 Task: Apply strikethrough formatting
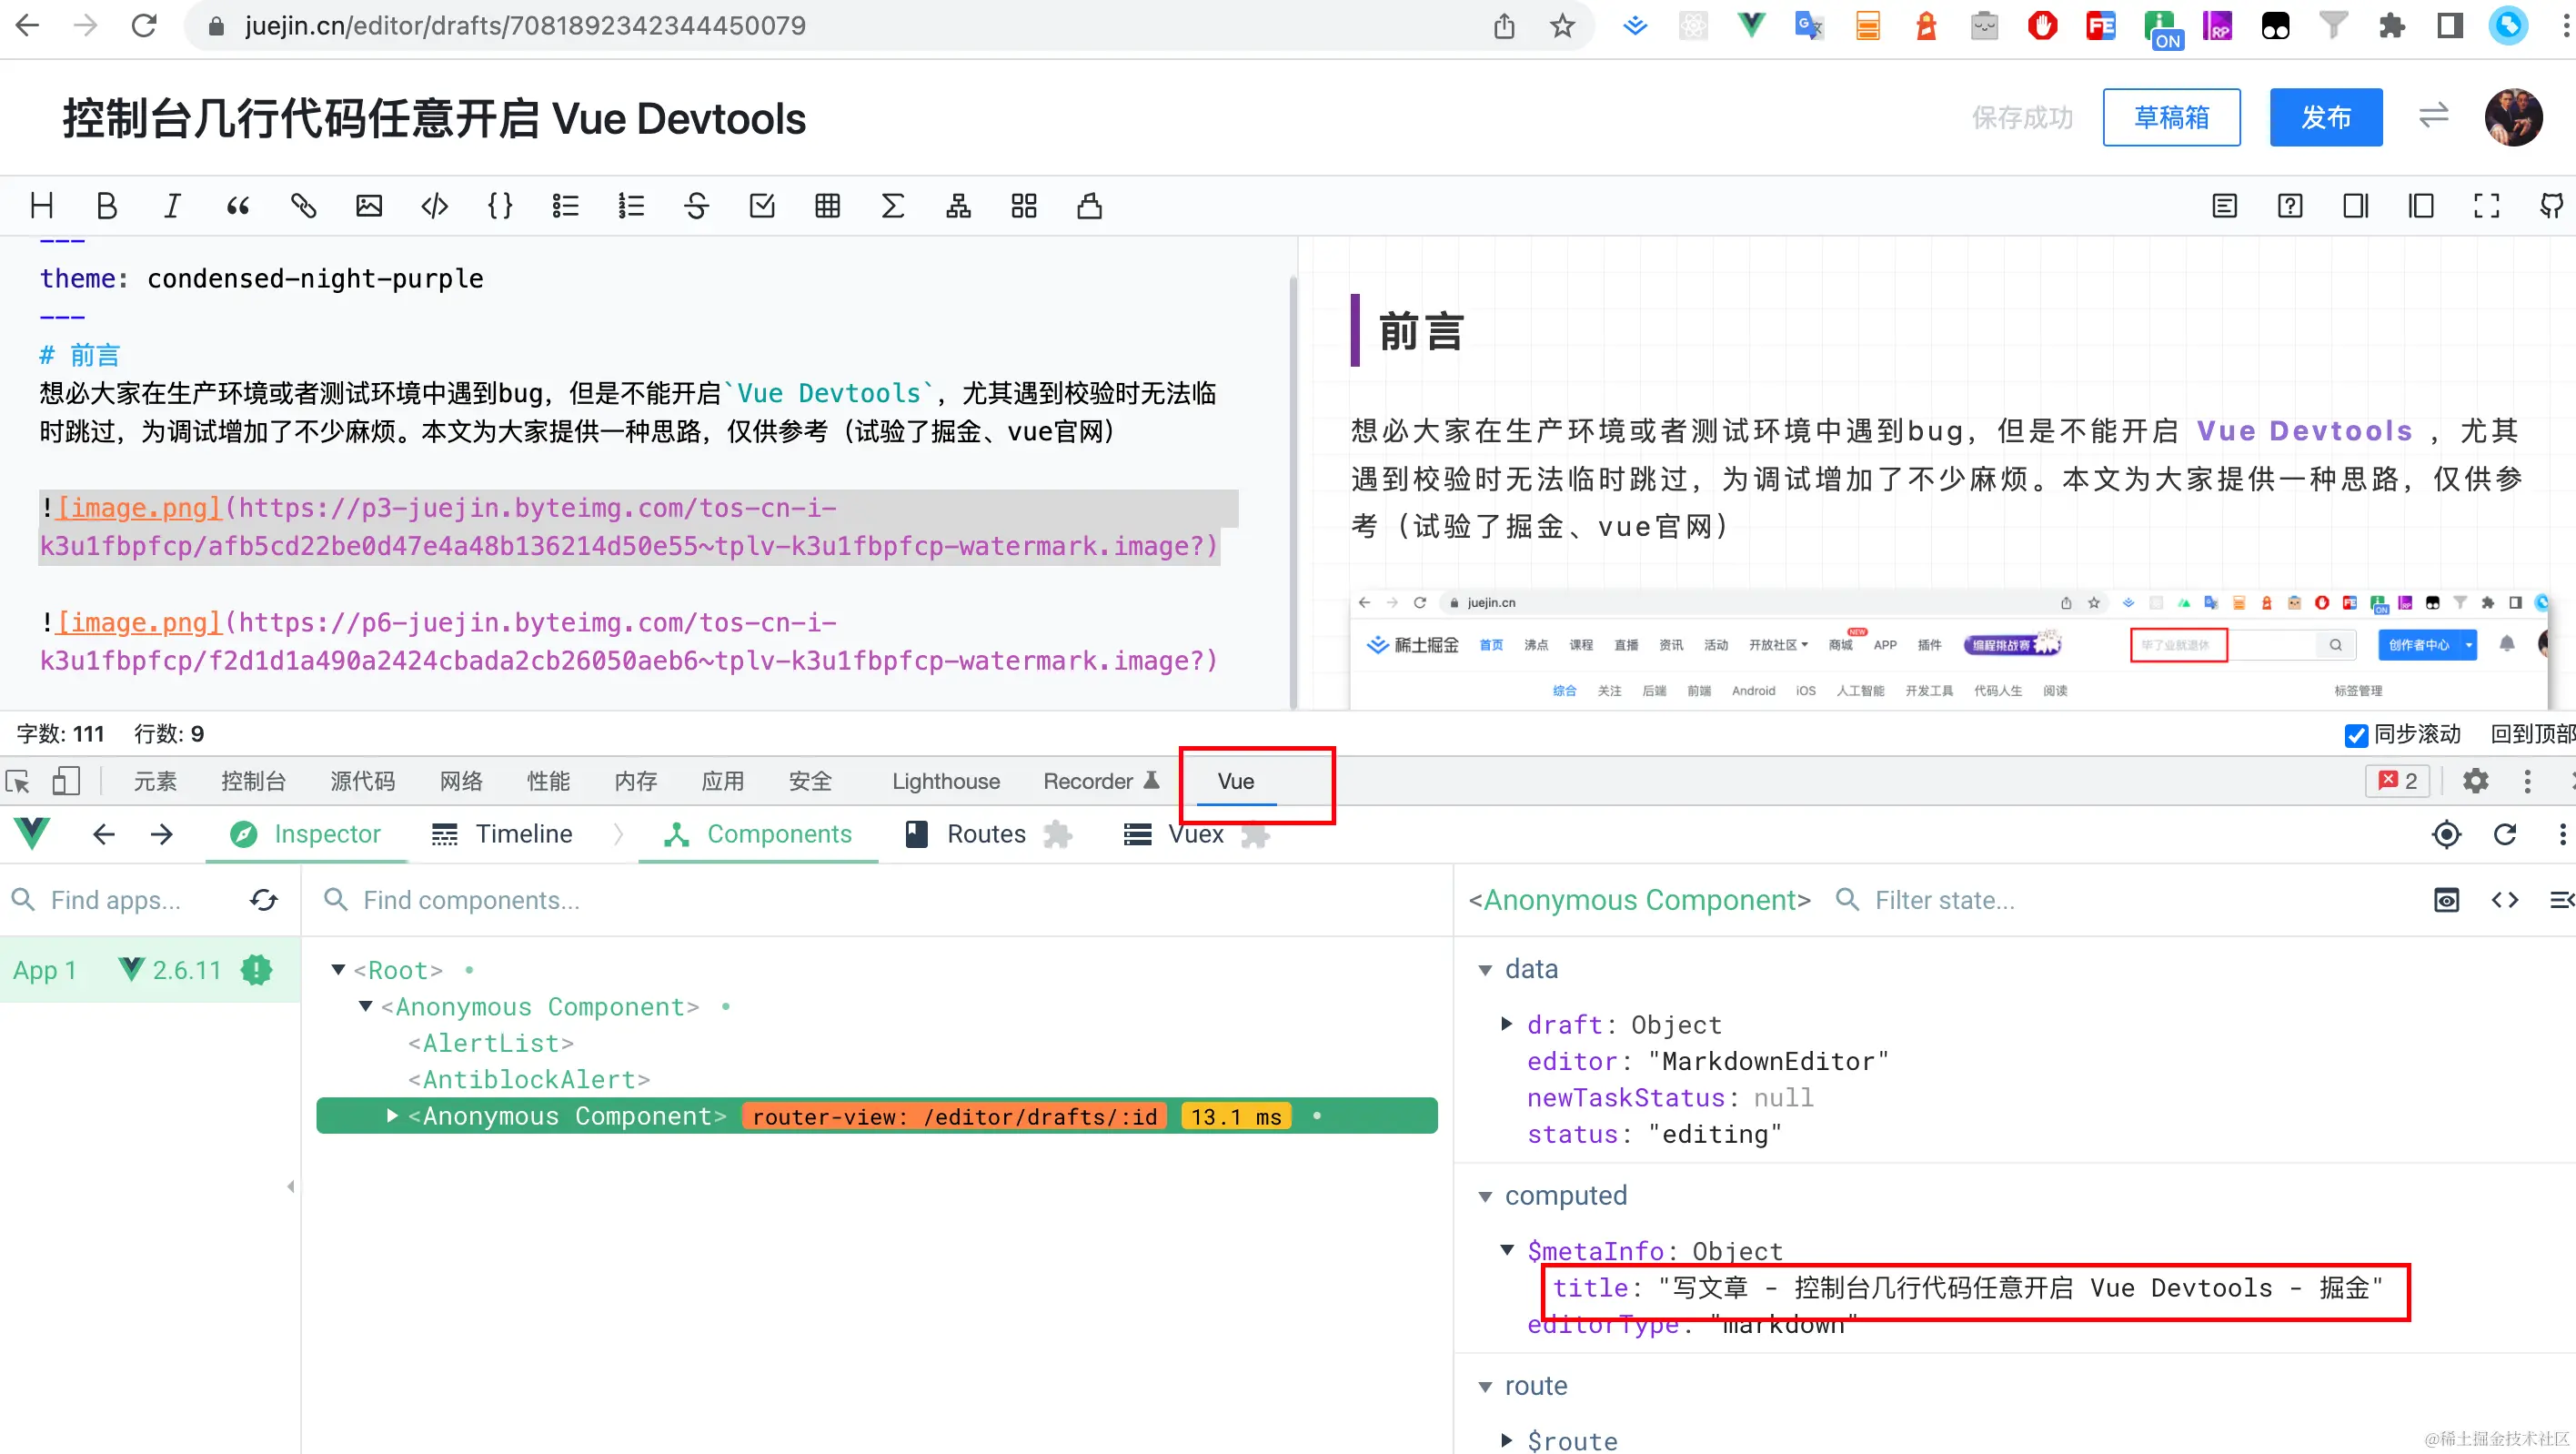click(696, 206)
